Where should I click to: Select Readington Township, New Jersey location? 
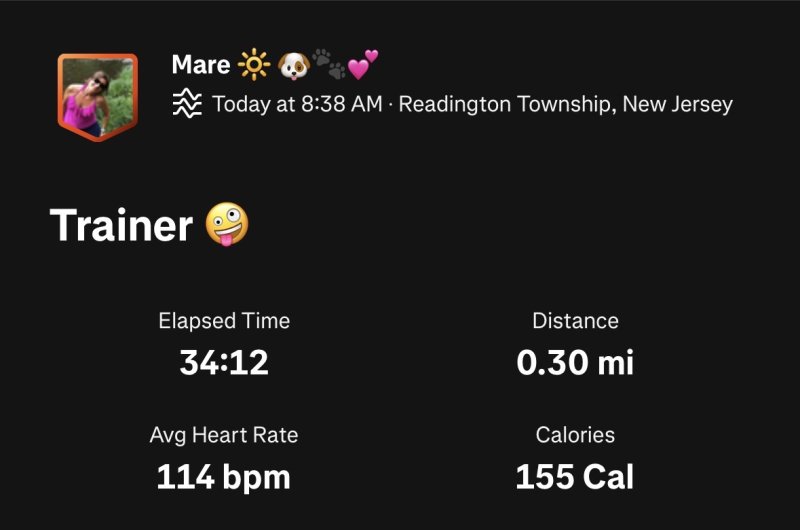click(x=565, y=104)
